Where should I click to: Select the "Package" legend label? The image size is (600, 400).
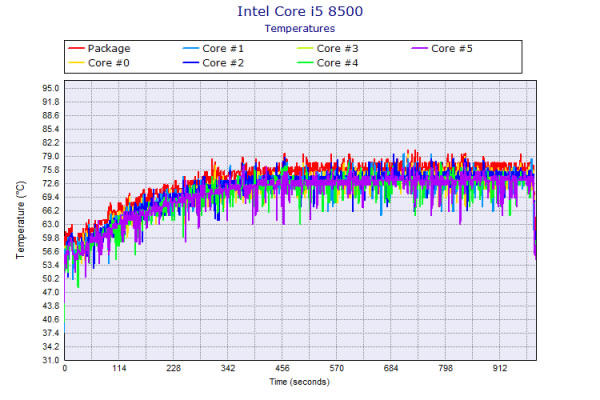109,49
